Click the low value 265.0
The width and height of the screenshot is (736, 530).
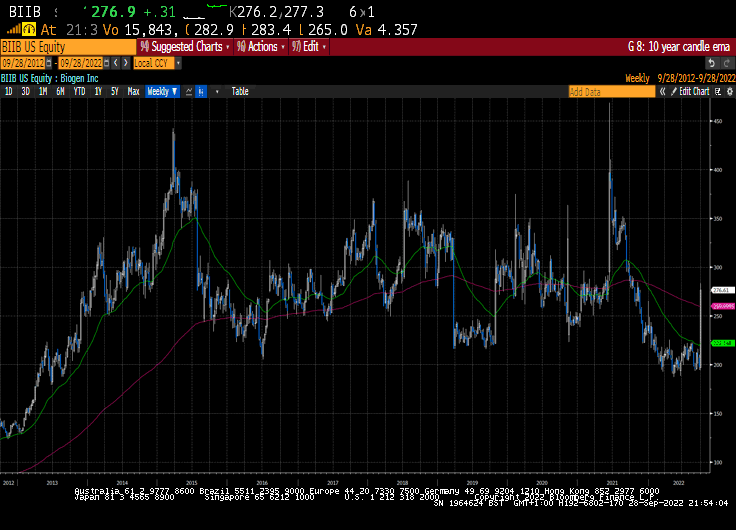click(328, 30)
